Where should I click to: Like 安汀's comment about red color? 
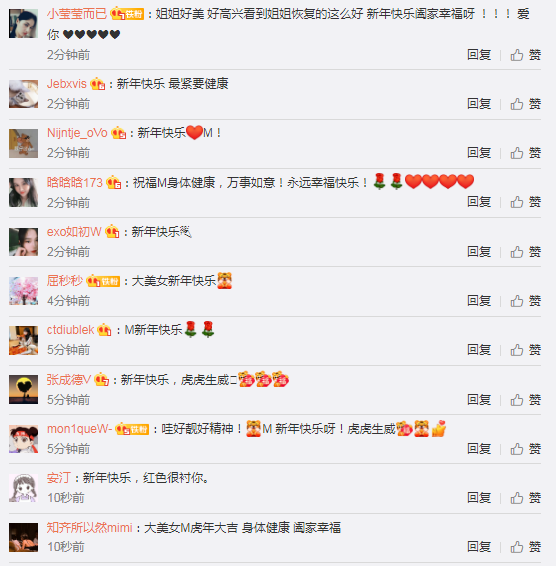pyautogui.click(x=525, y=498)
